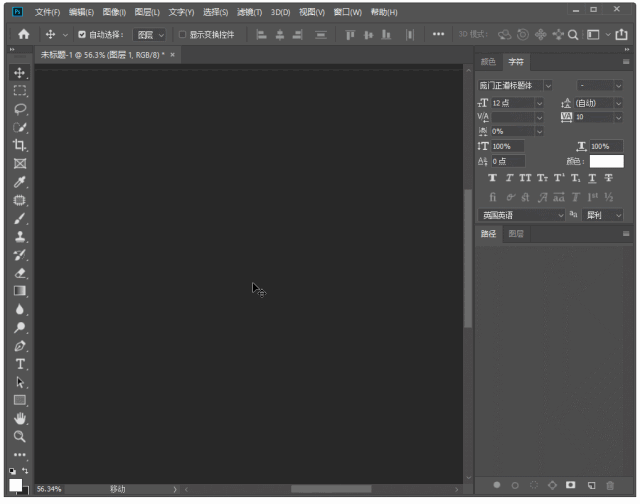The height and width of the screenshot is (504, 640).
Task: Switch to the 路径 panel tab
Action: point(488,234)
